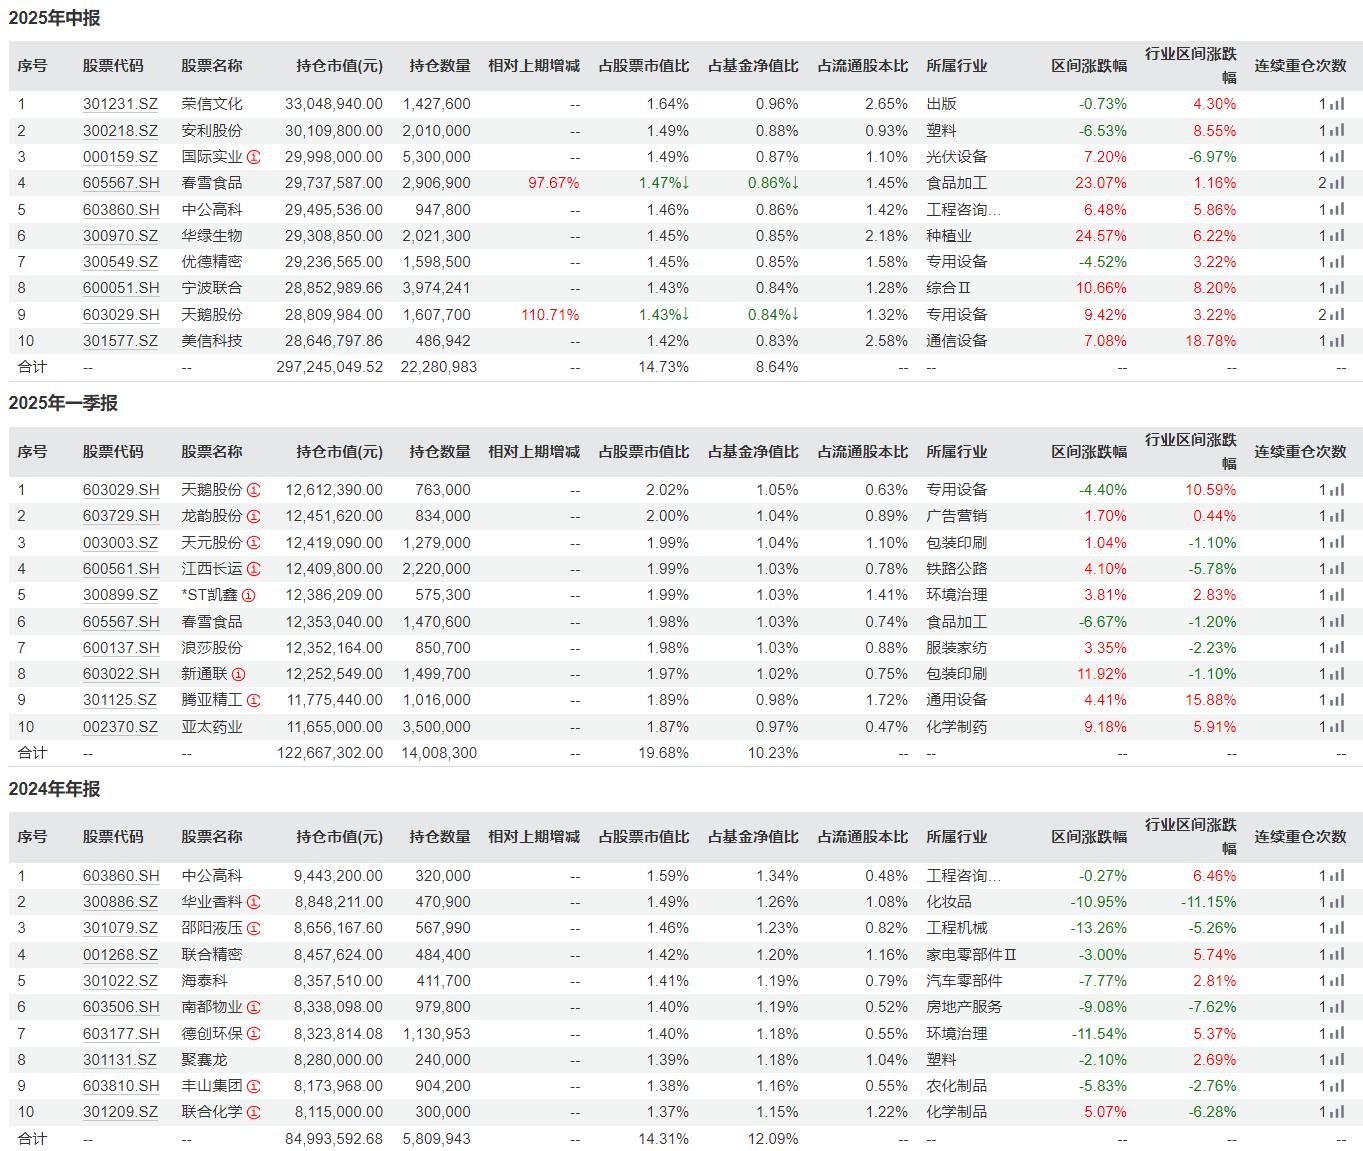
Task: Click the bar chart icon in 联合精密 row
Action: (1338, 955)
